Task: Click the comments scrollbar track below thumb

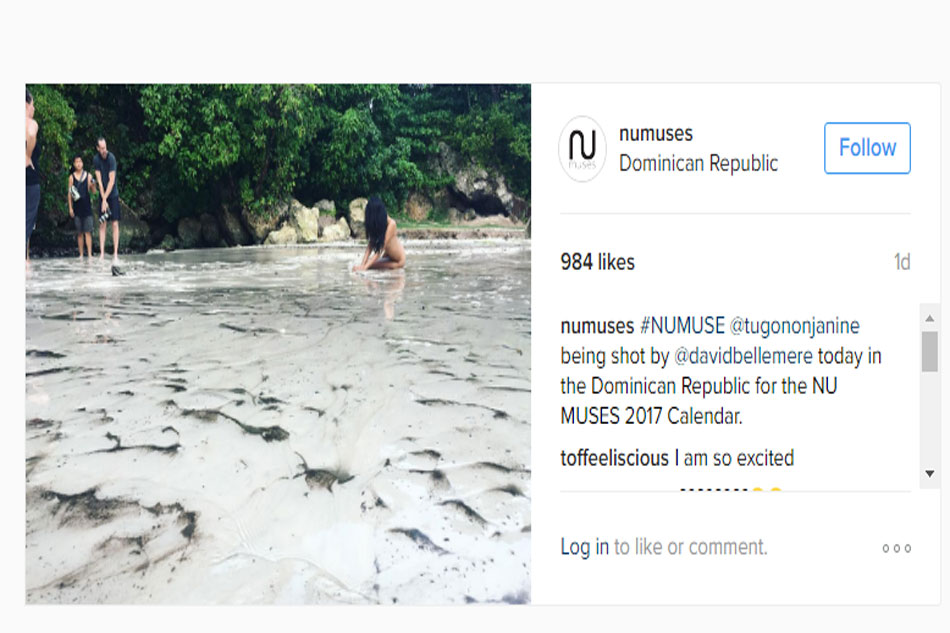Action: 929,418
